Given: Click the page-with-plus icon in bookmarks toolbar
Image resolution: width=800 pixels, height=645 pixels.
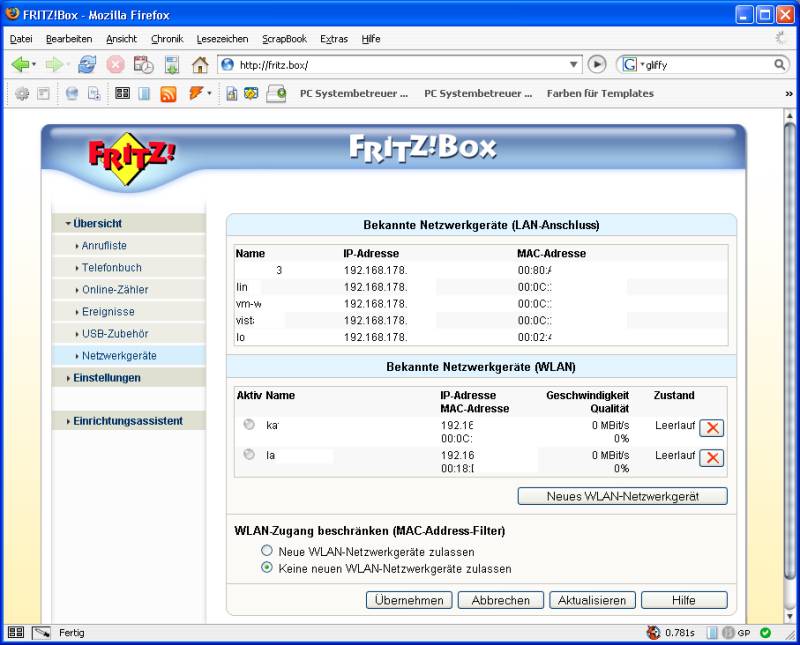Looking at the screenshot, I should (94, 93).
